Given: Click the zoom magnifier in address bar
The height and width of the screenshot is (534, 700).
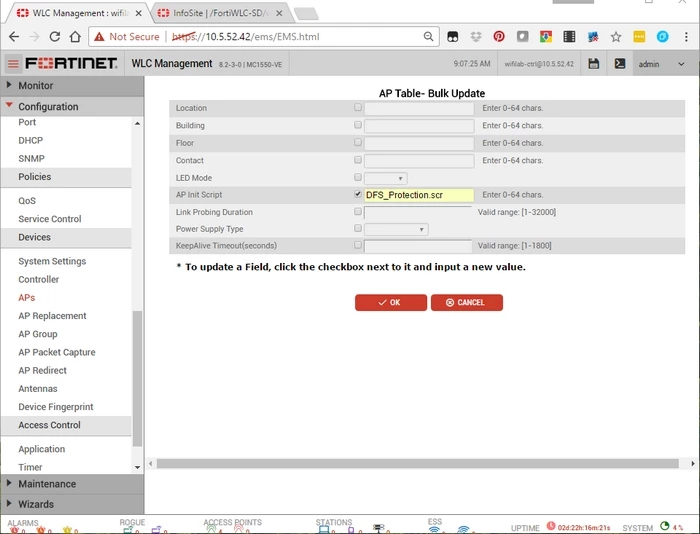Looking at the screenshot, I should click(428, 37).
